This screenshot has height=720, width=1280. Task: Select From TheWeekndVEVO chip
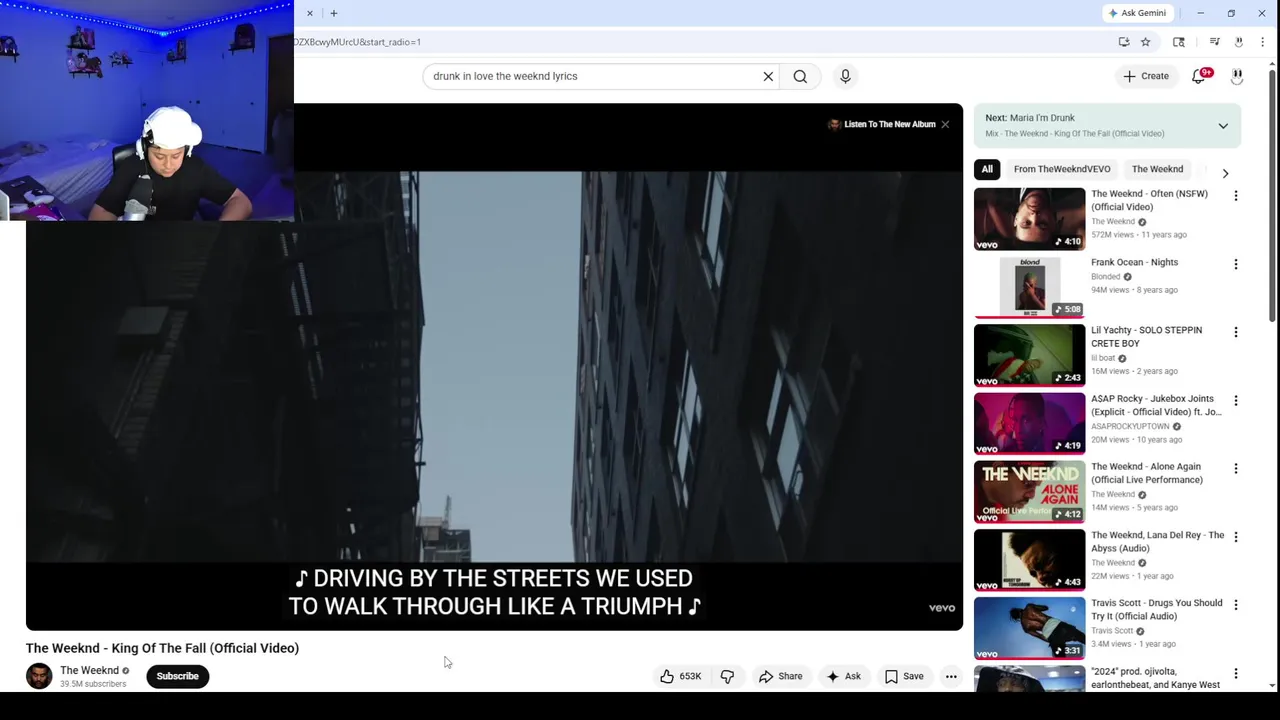tap(1062, 169)
